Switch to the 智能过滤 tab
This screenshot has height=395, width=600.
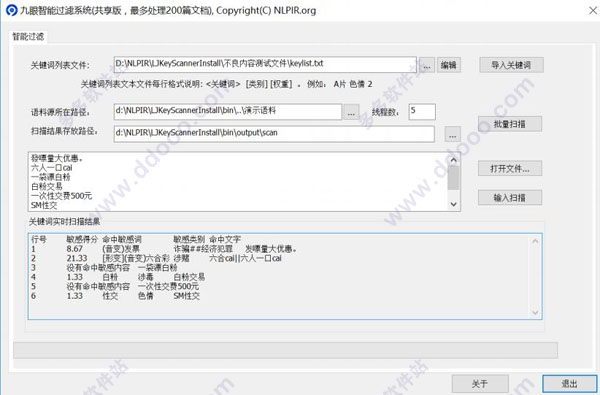[28, 37]
